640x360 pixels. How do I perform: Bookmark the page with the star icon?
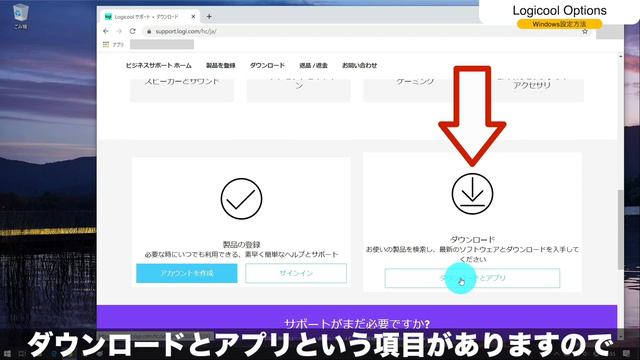585,31
